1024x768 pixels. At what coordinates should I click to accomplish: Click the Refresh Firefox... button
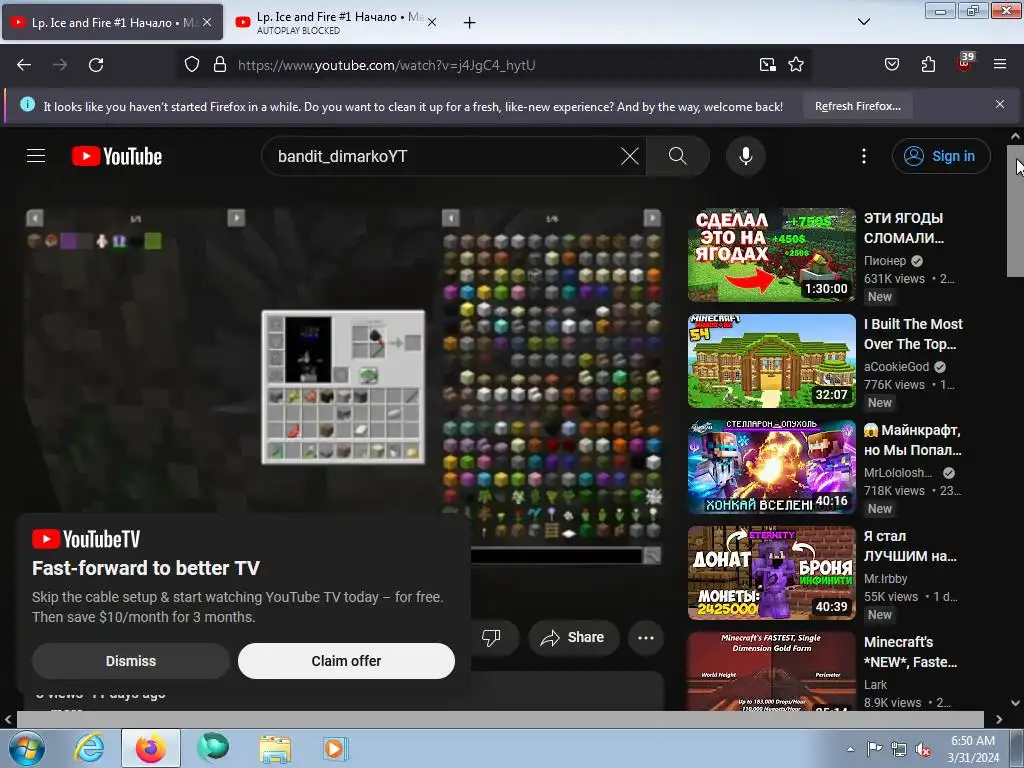click(x=857, y=106)
